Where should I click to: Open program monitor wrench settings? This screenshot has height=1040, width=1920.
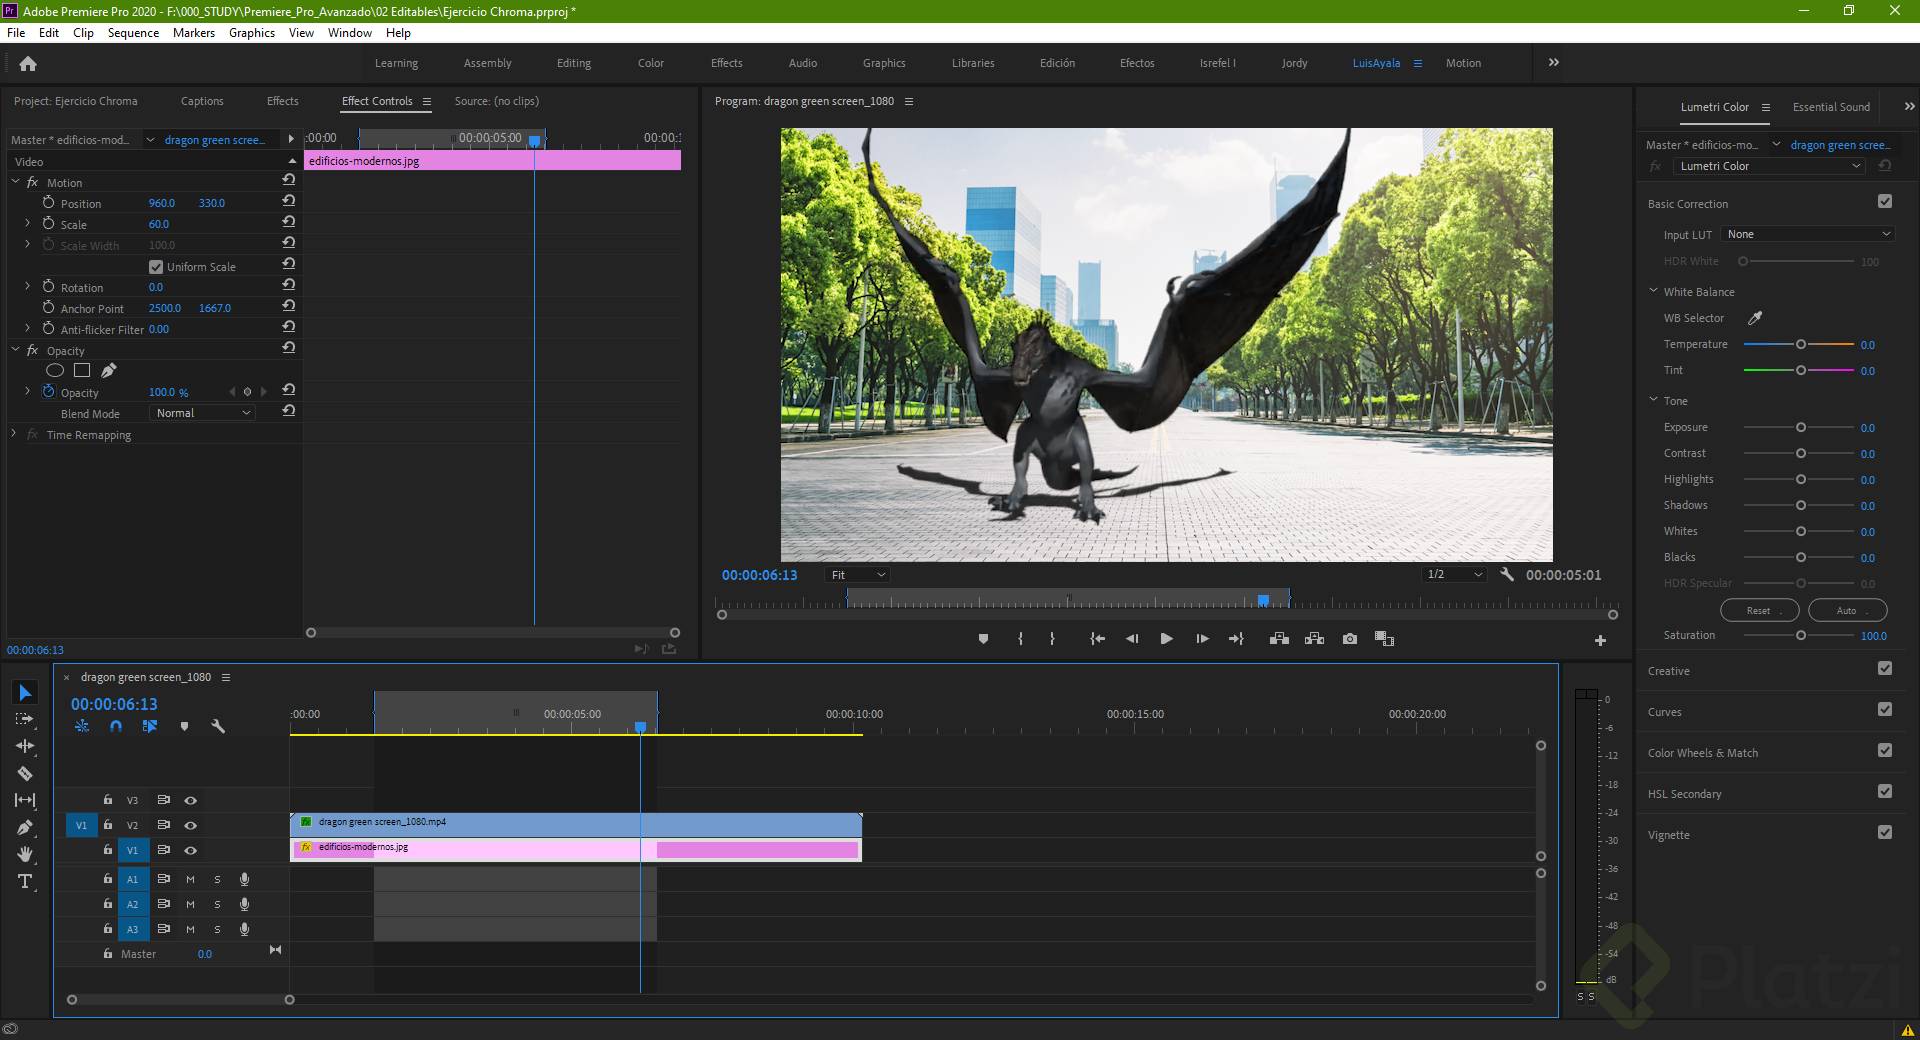(1507, 575)
